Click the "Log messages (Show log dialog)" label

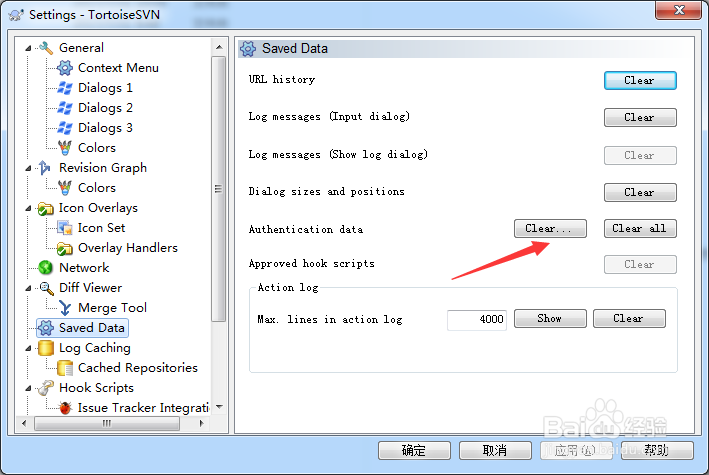pyautogui.click(x=338, y=154)
